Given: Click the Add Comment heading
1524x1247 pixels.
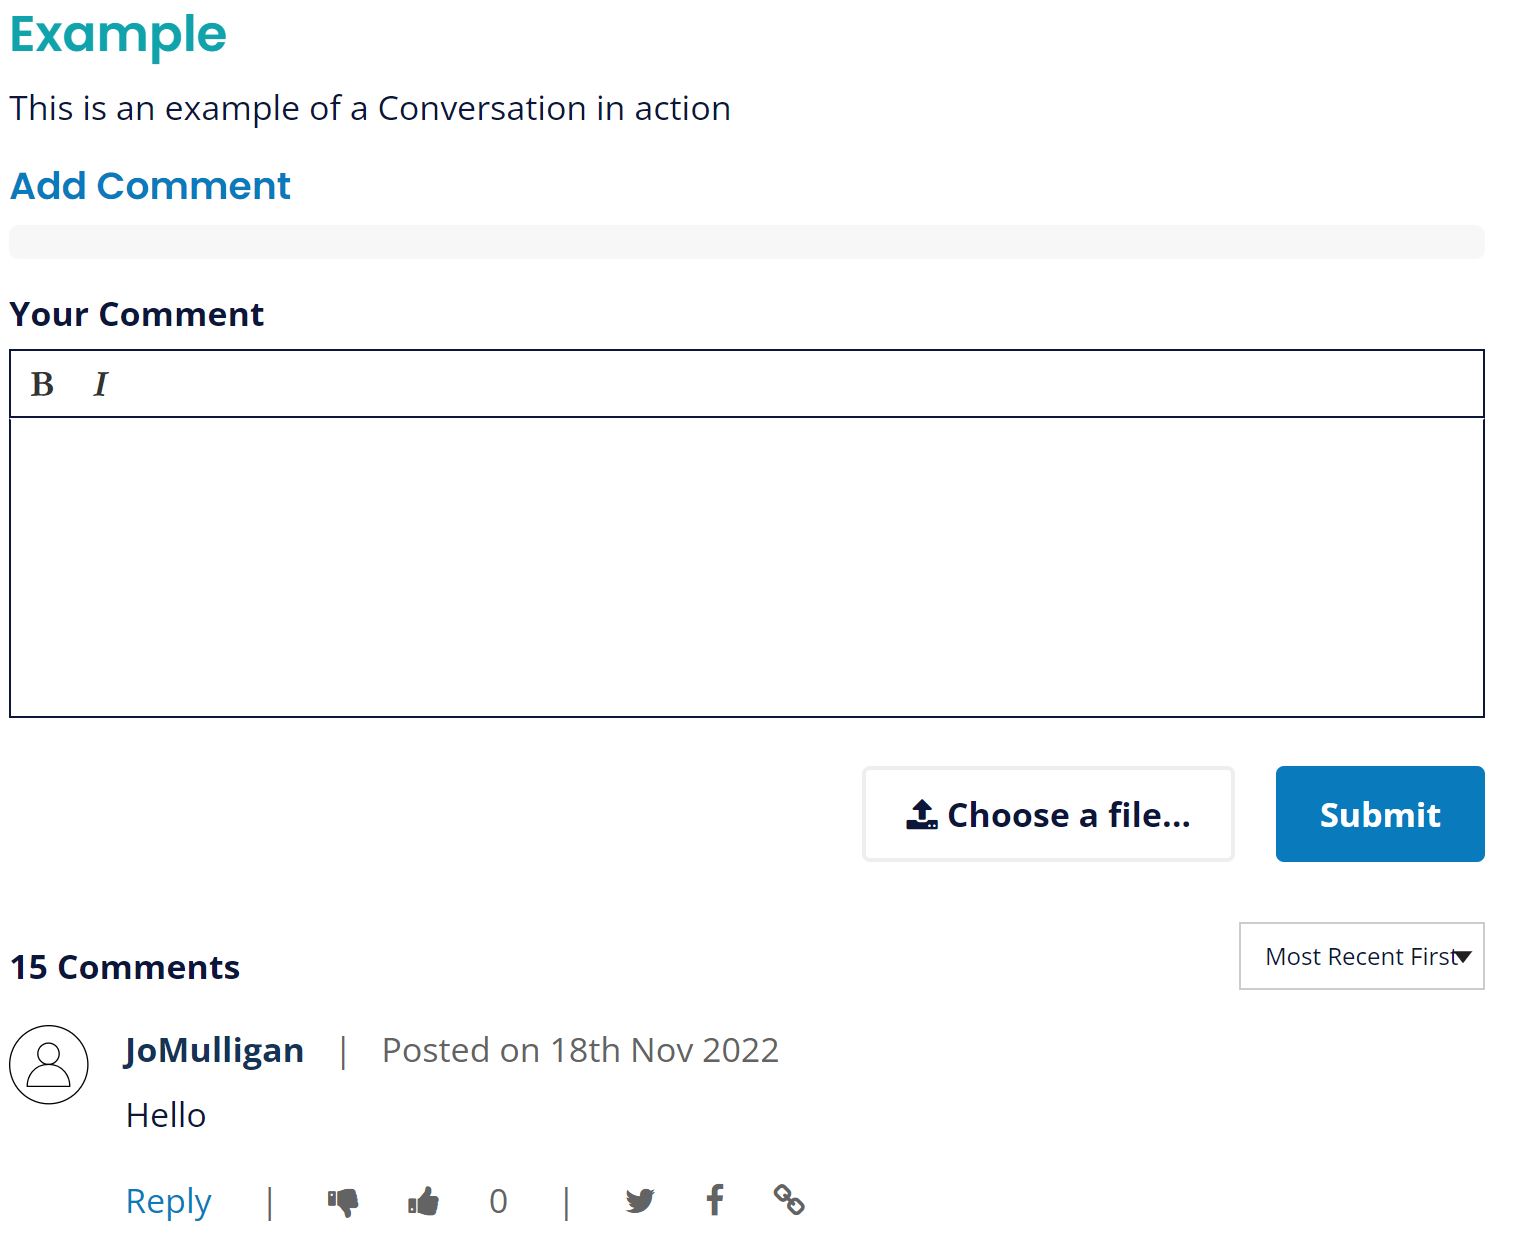Looking at the screenshot, I should click(x=150, y=186).
